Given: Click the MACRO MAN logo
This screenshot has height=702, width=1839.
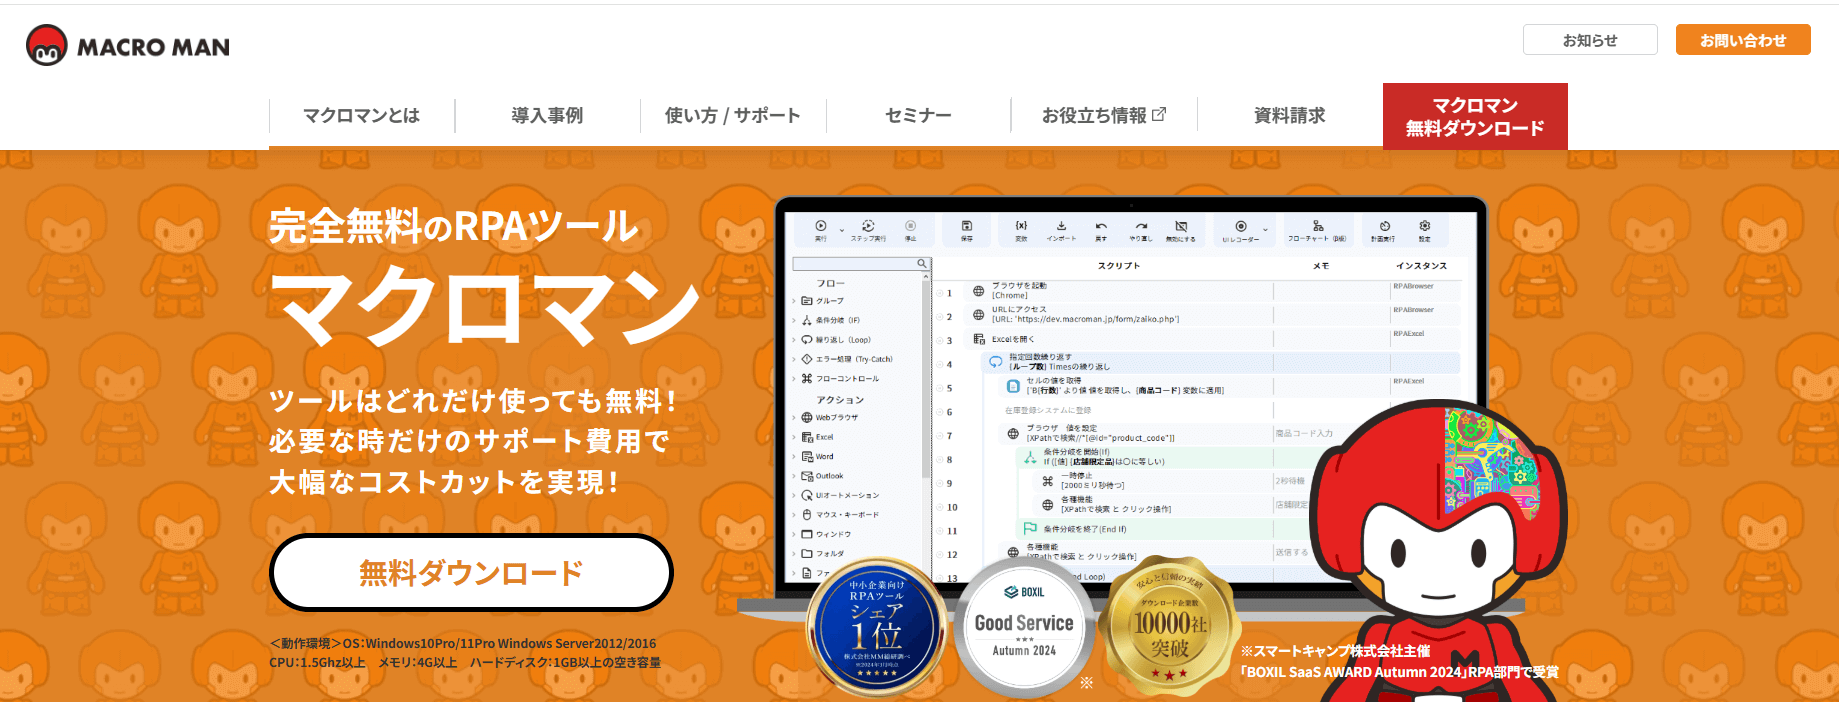Looking at the screenshot, I should click(128, 45).
